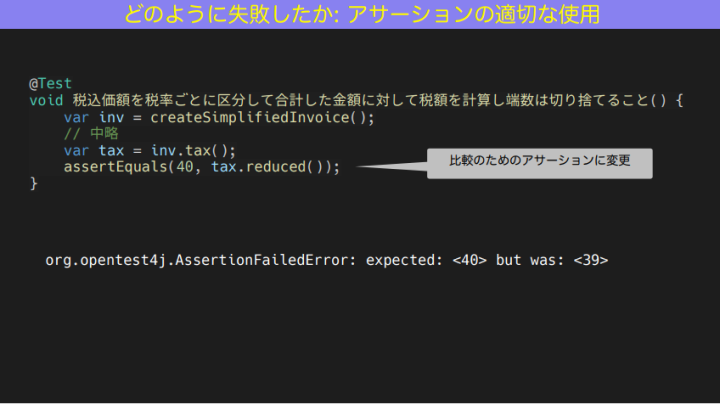Click the opening brace after method name
720x404 pixels.
(x=680, y=100)
